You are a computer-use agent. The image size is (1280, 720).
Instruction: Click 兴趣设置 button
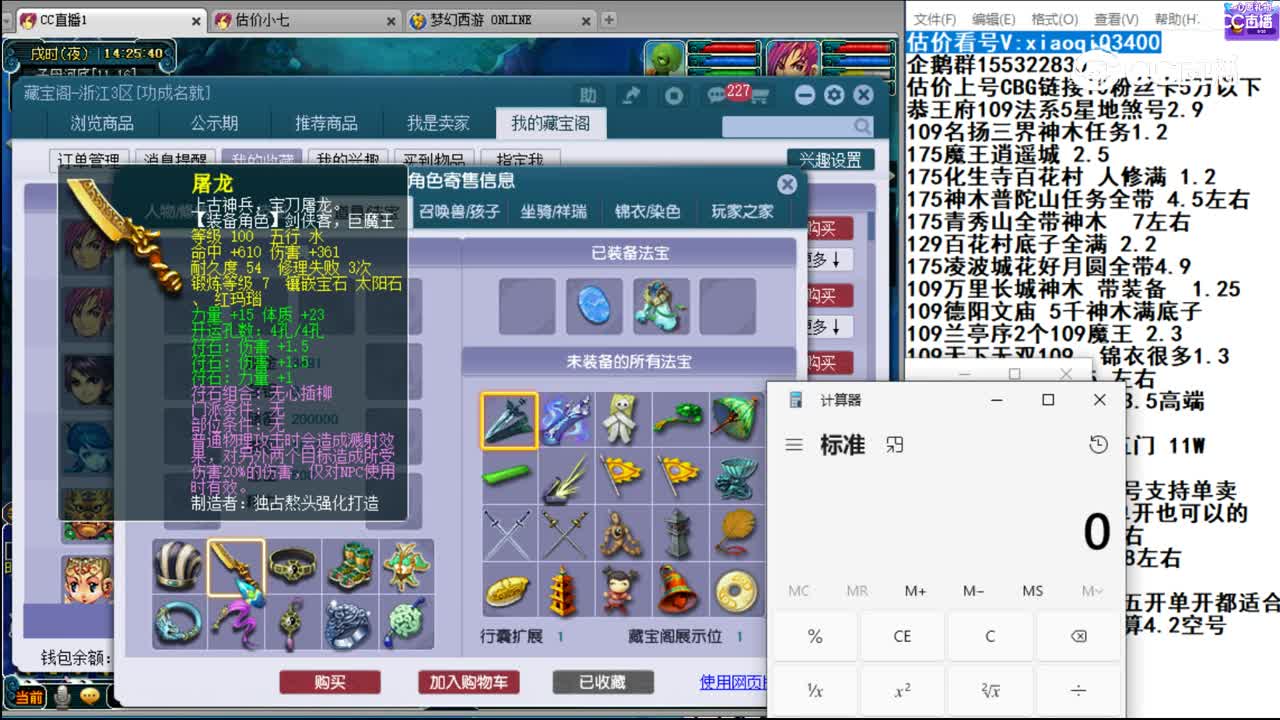tap(830, 160)
